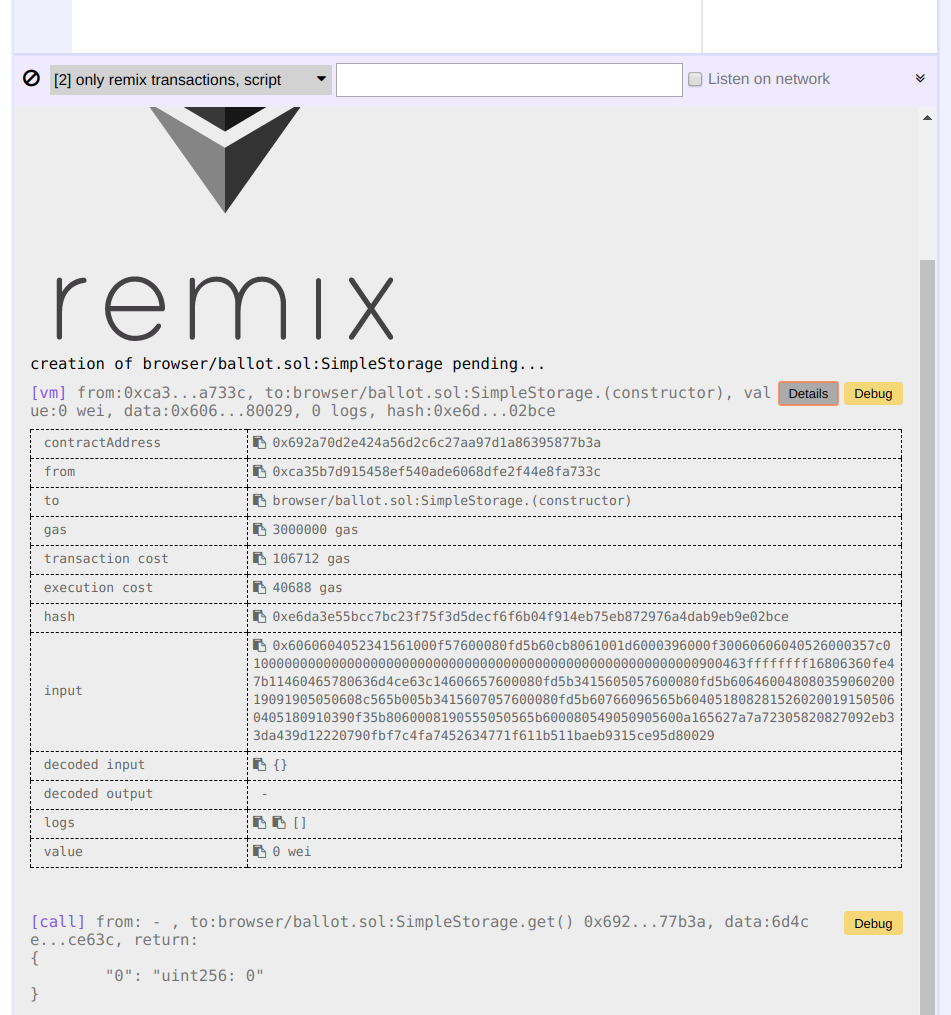The image size is (951, 1015).
Task: Click the Details button of the vm transaction
Action: (x=808, y=394)
